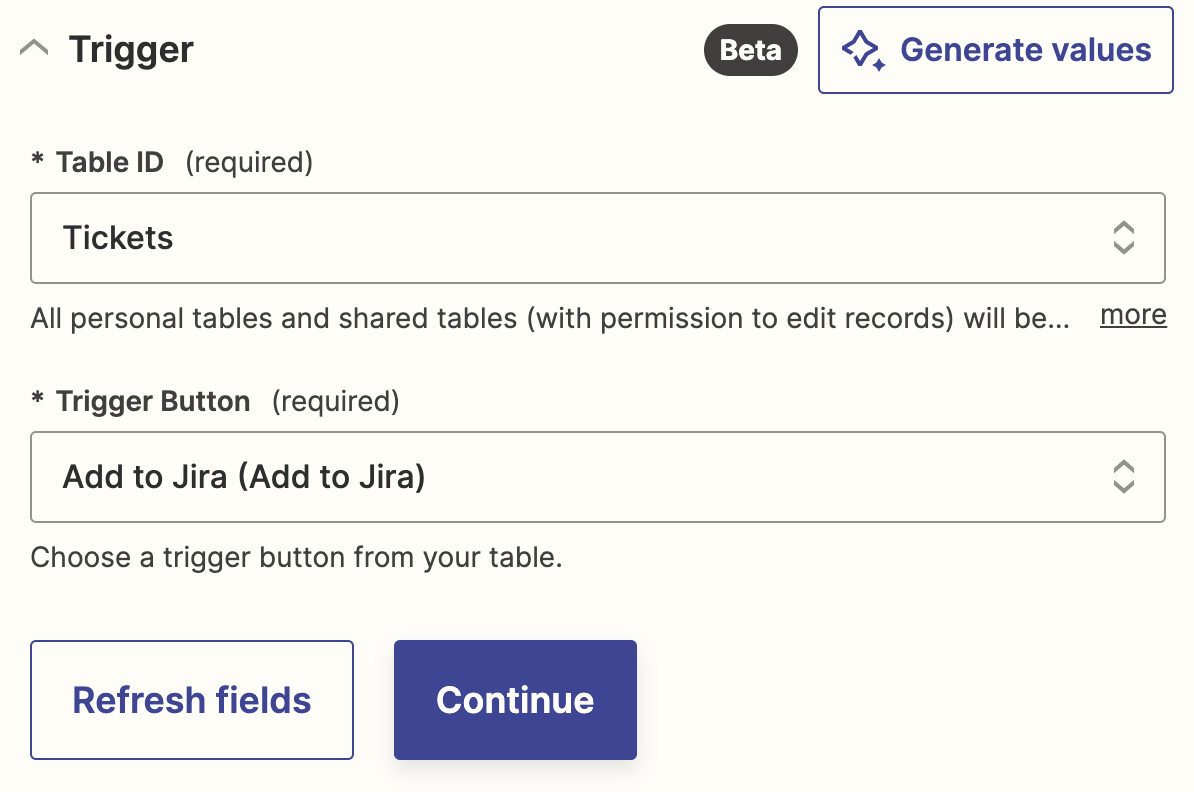The image size is (1194, 792).
Task: Click the Trigger Button field label
Action: pyautogui.click(x=153, y=402)
